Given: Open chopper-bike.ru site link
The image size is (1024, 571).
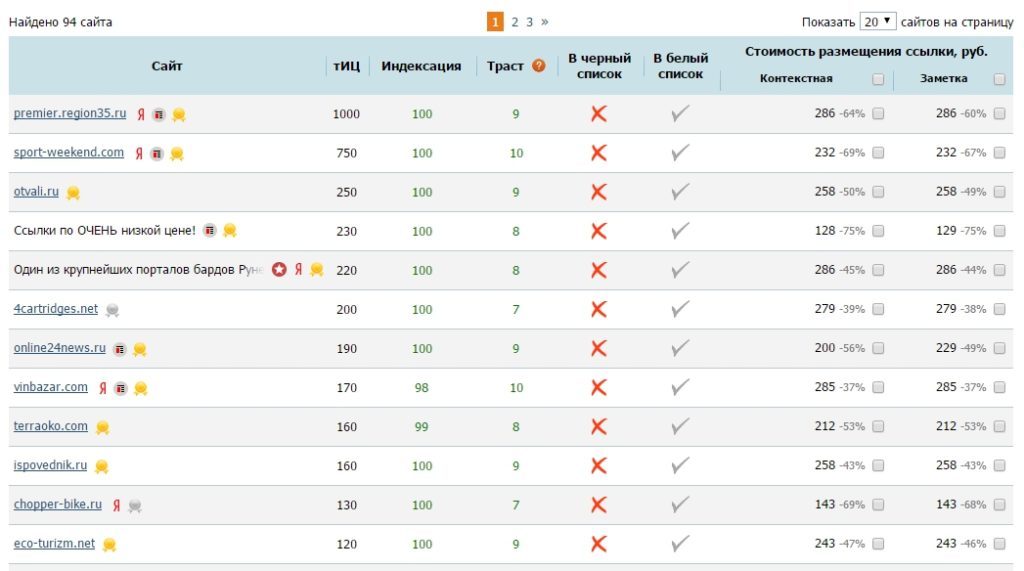Looking at the screenshot, I should 57,504.
